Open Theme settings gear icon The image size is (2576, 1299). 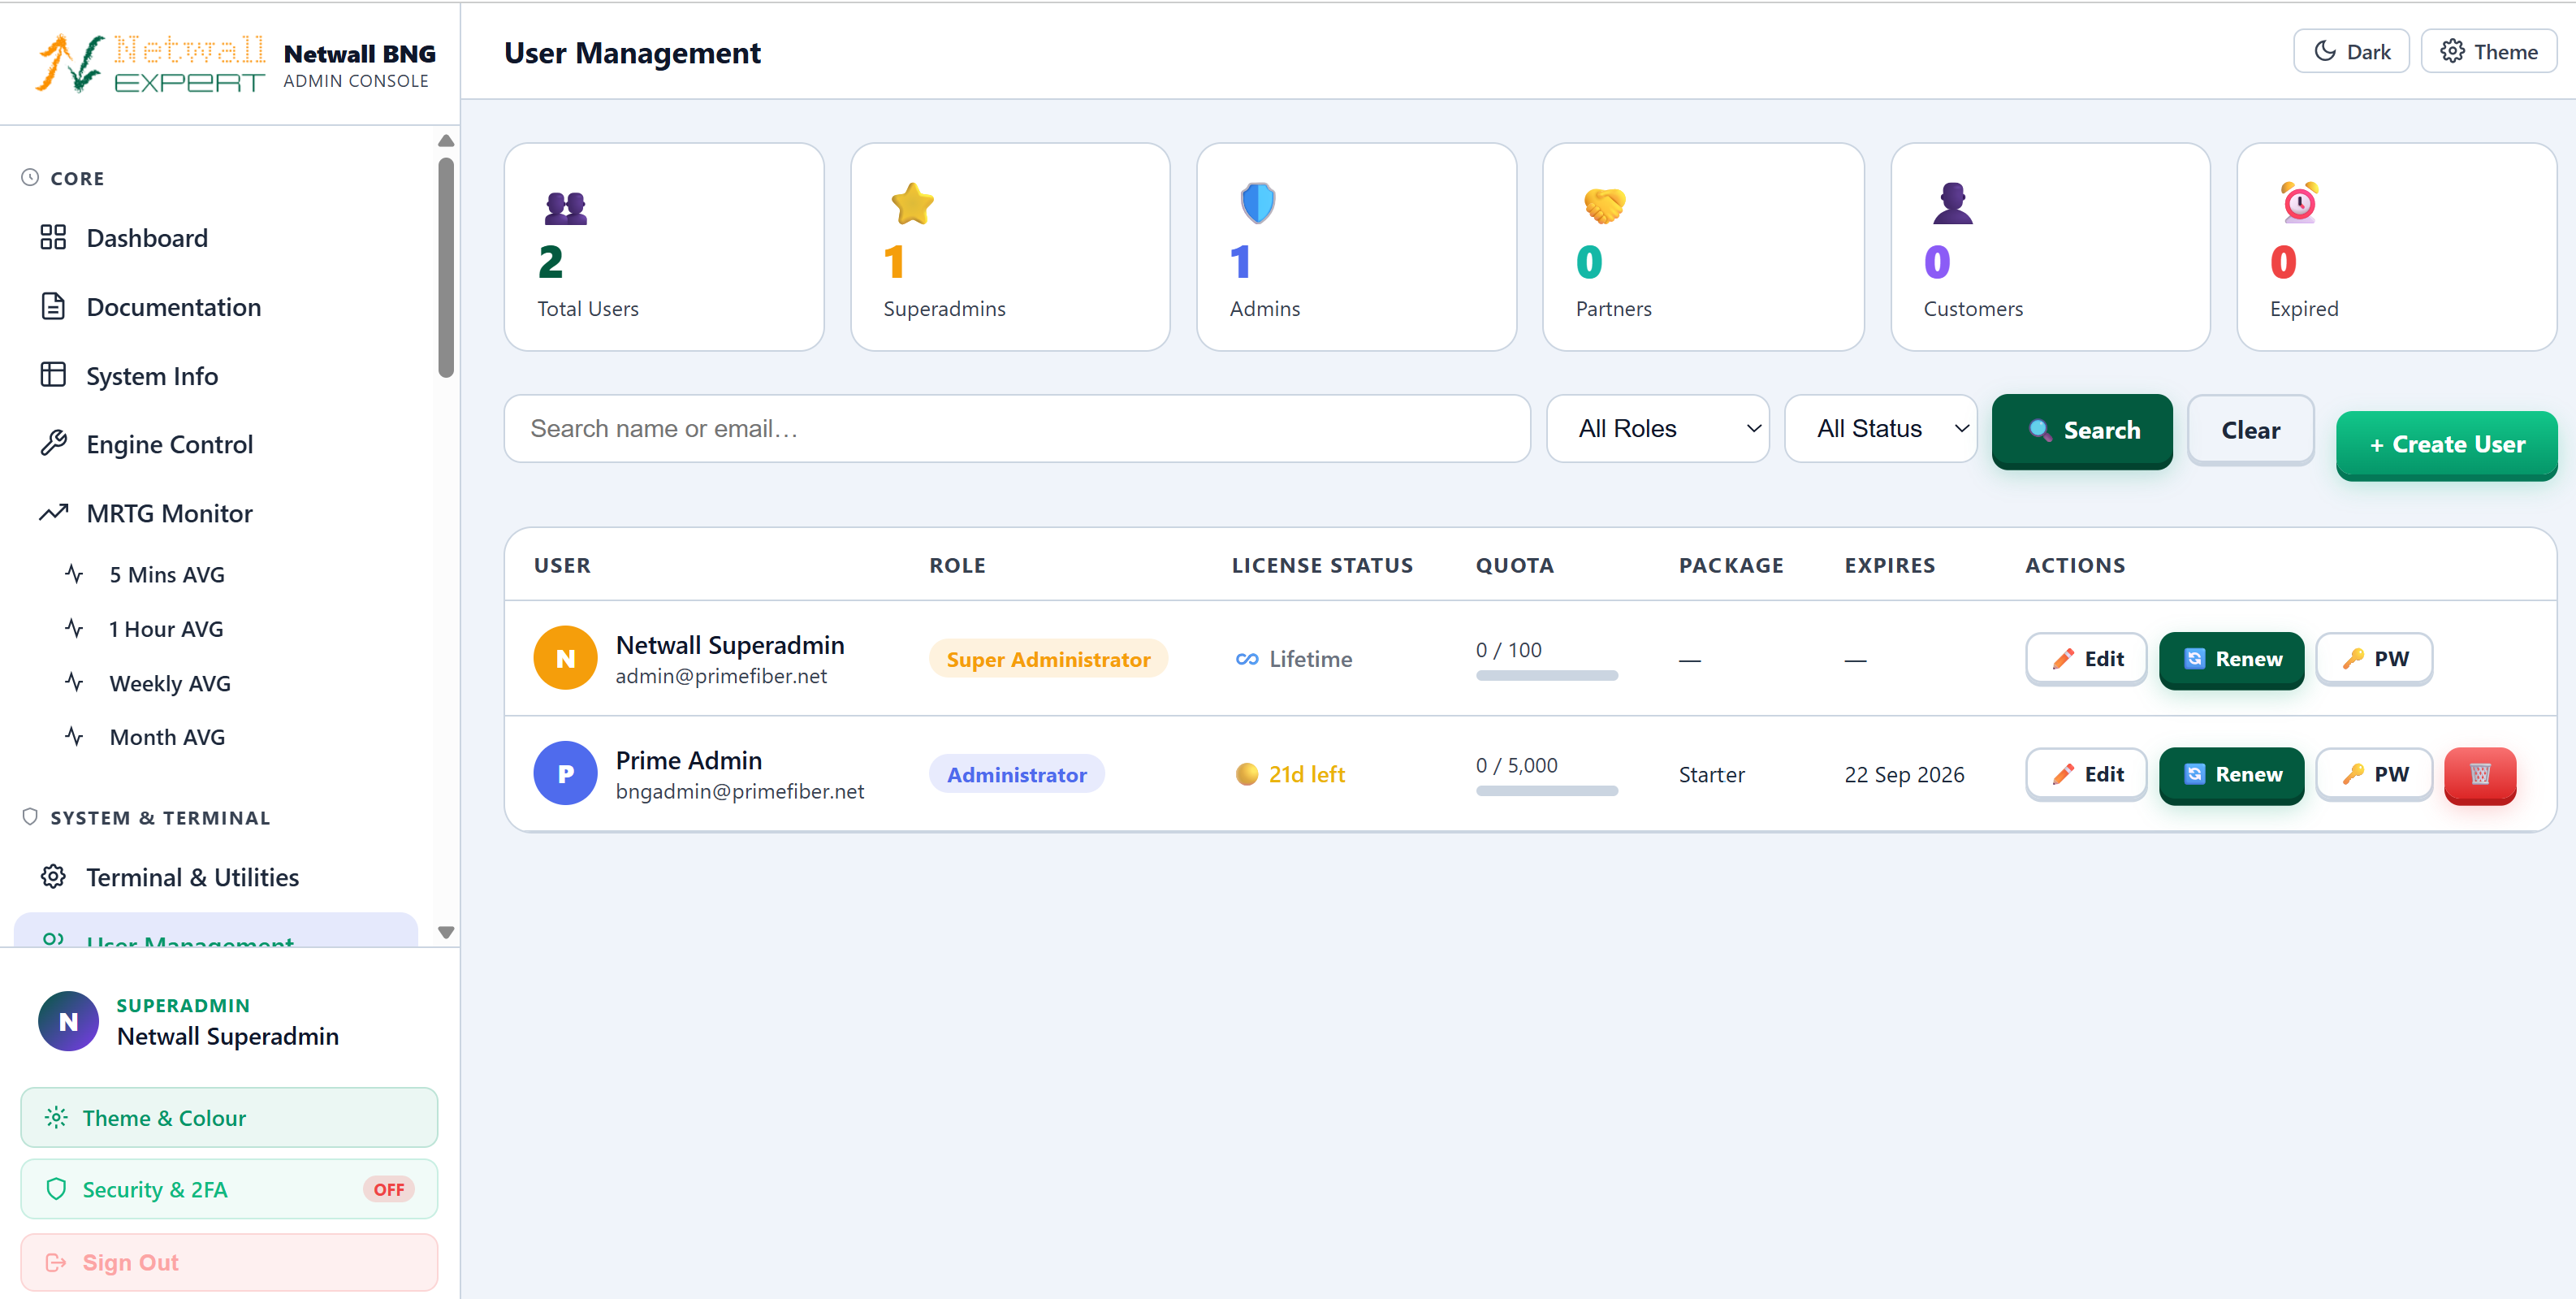pos(2452,51)
